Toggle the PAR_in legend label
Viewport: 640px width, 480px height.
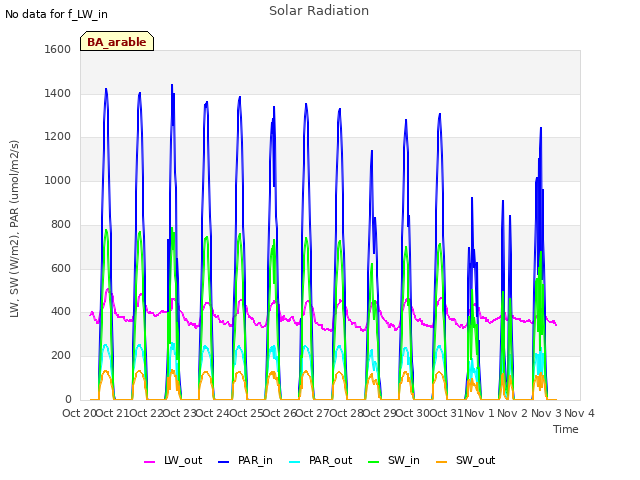255,460
